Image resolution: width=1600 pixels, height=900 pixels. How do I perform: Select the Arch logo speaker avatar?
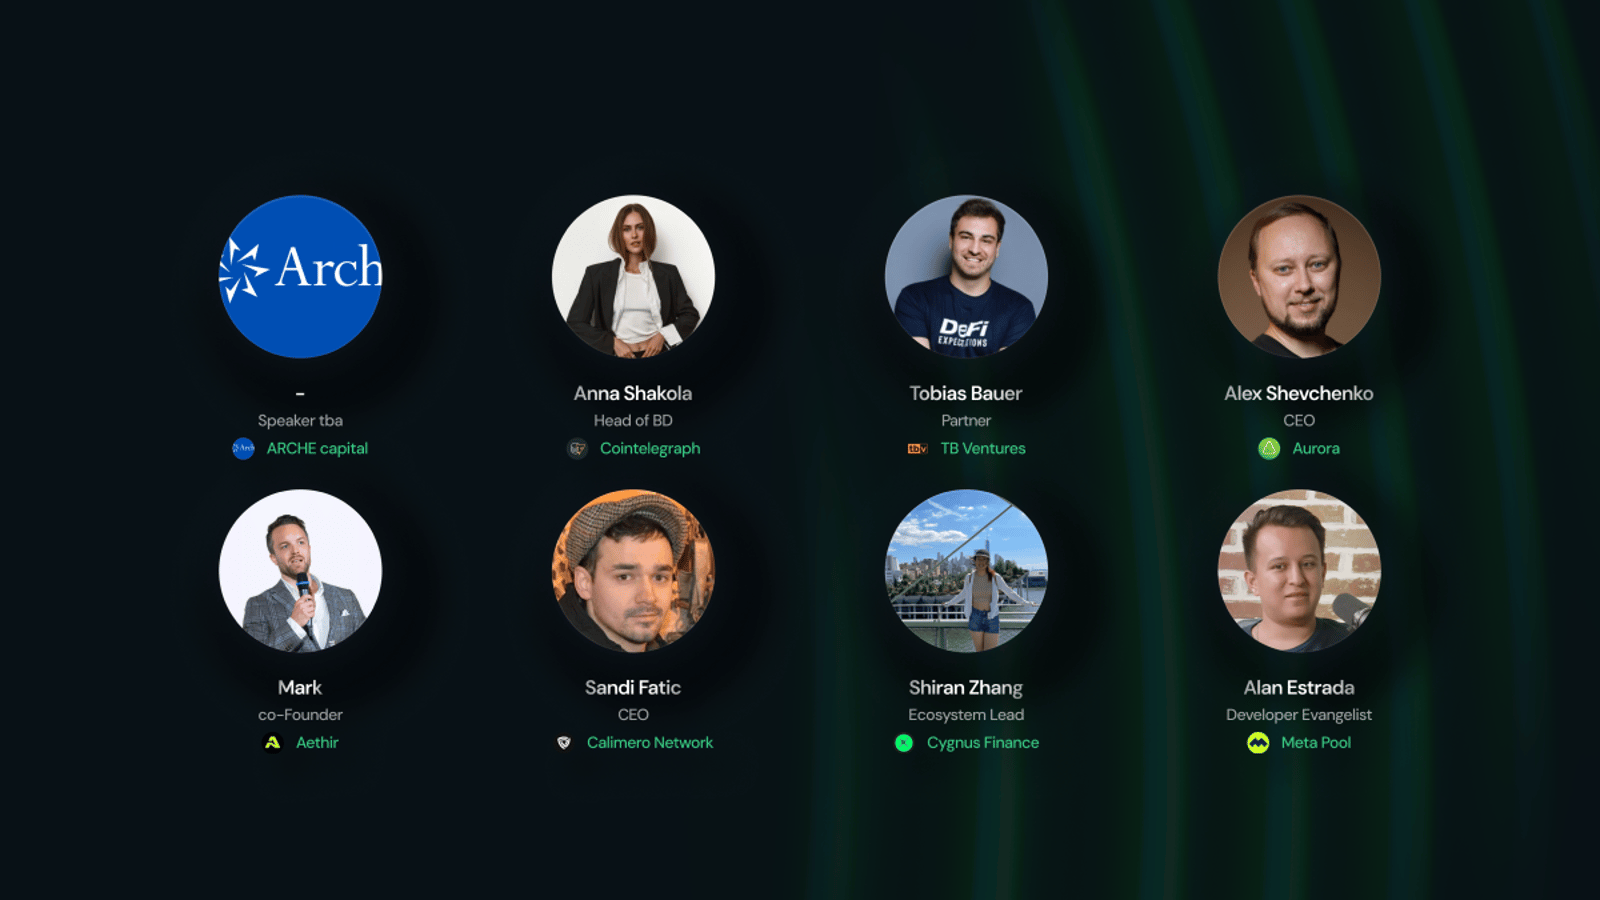click(300, 276)
